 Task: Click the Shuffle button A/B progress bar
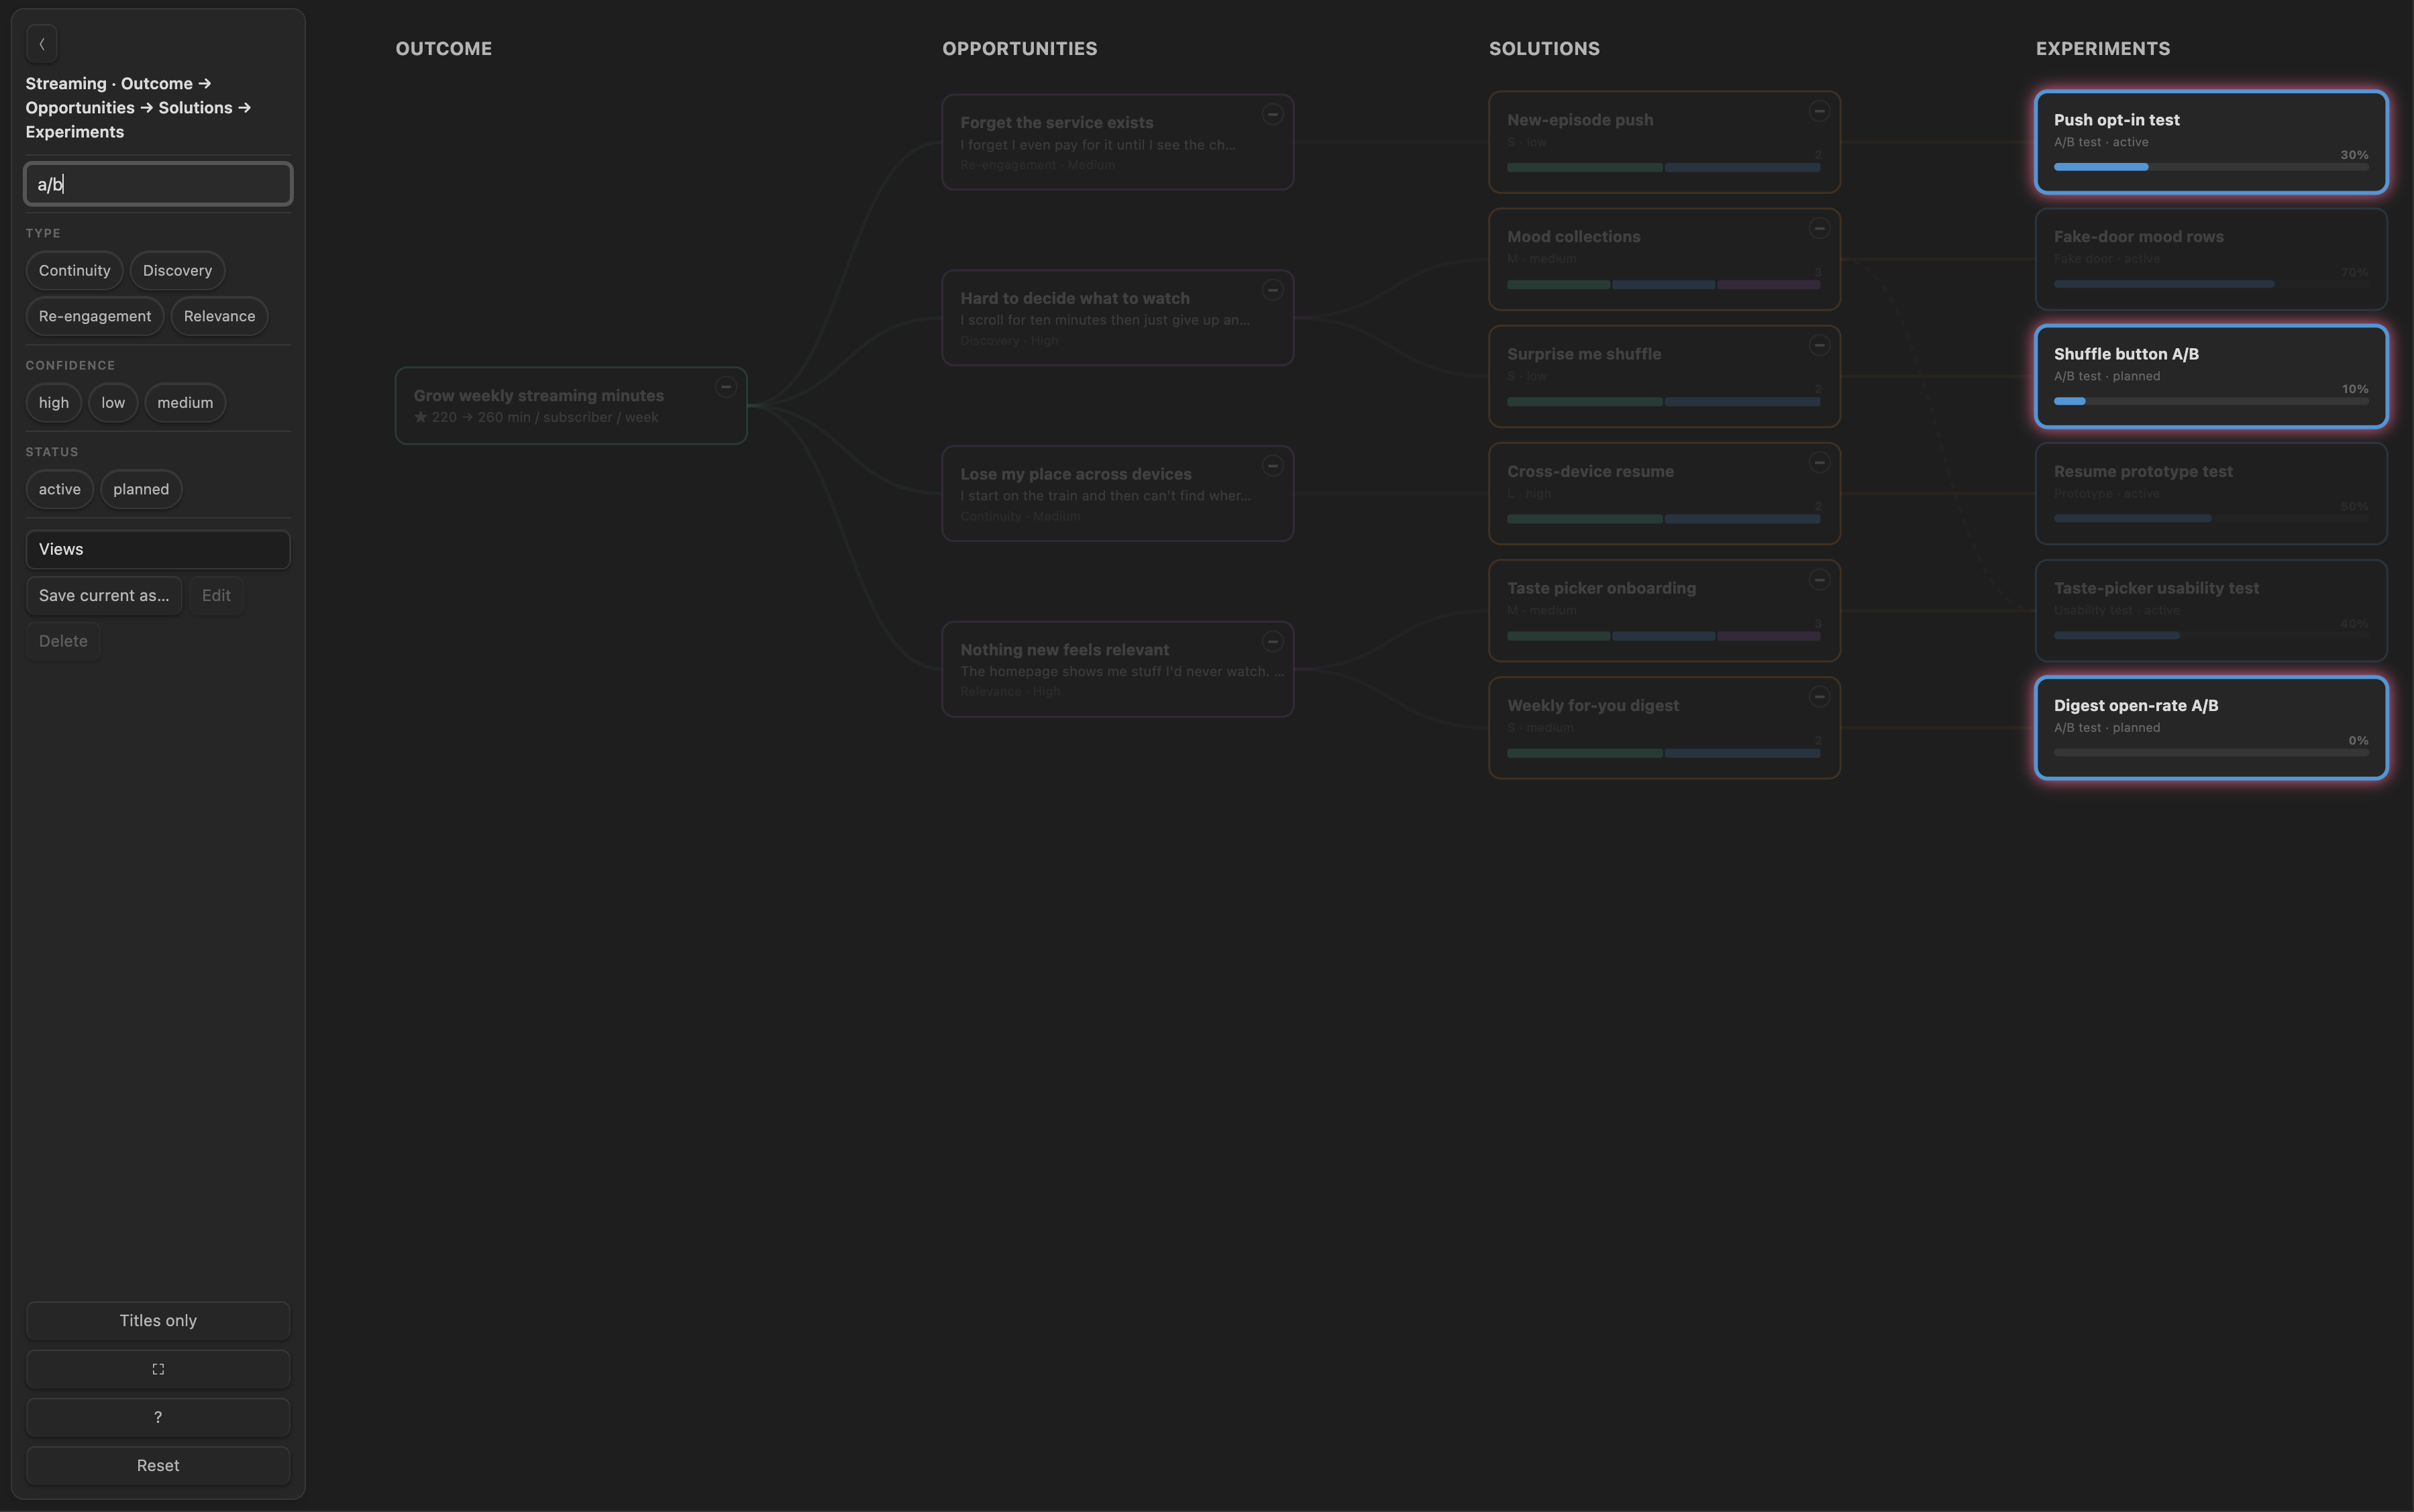[x=2211, y=401]
